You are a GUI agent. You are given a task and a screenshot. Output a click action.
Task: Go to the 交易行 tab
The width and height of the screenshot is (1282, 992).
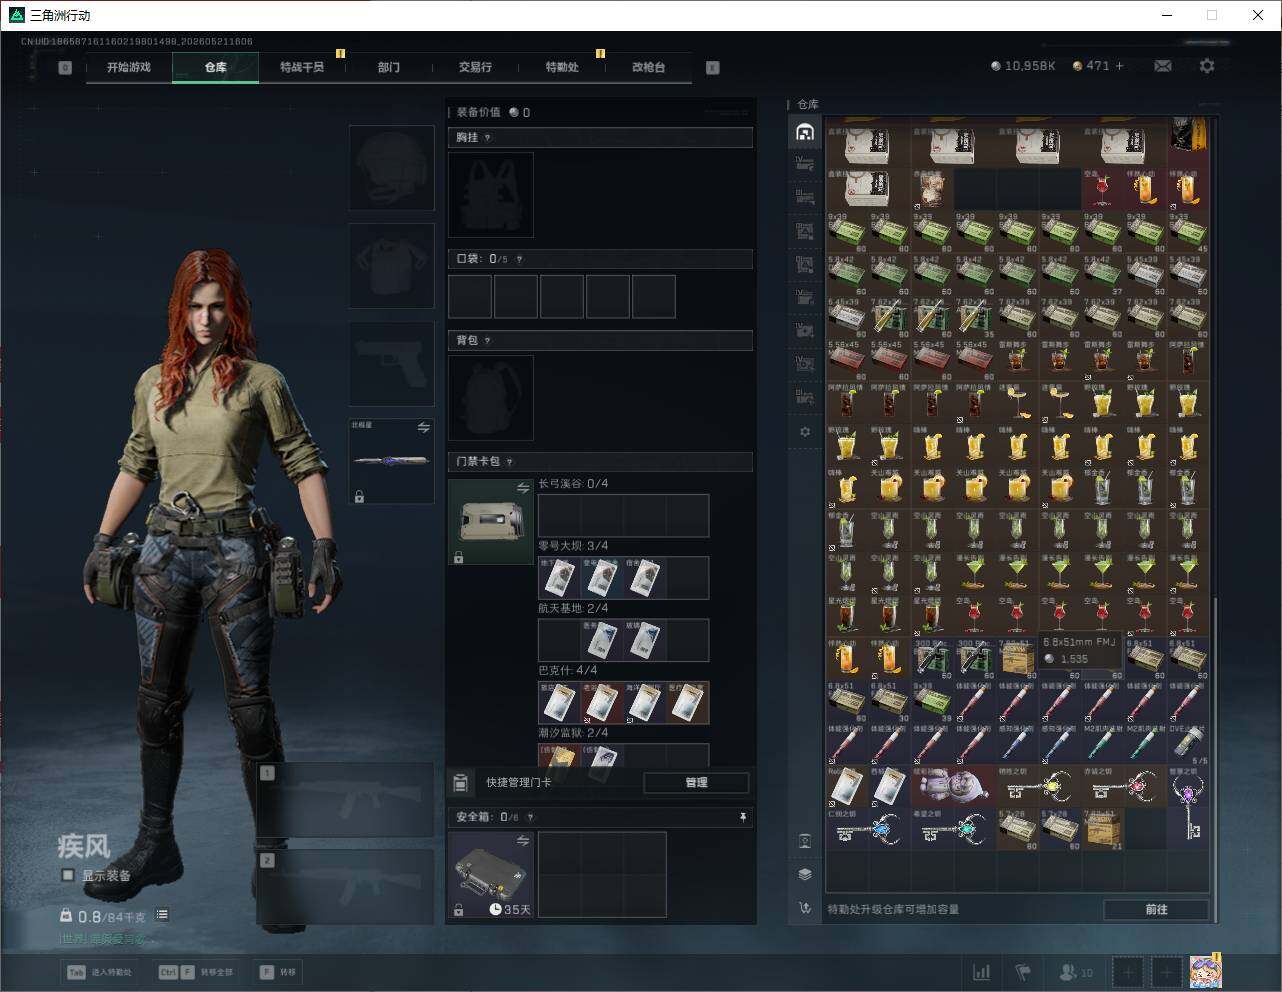coord(475,68)
